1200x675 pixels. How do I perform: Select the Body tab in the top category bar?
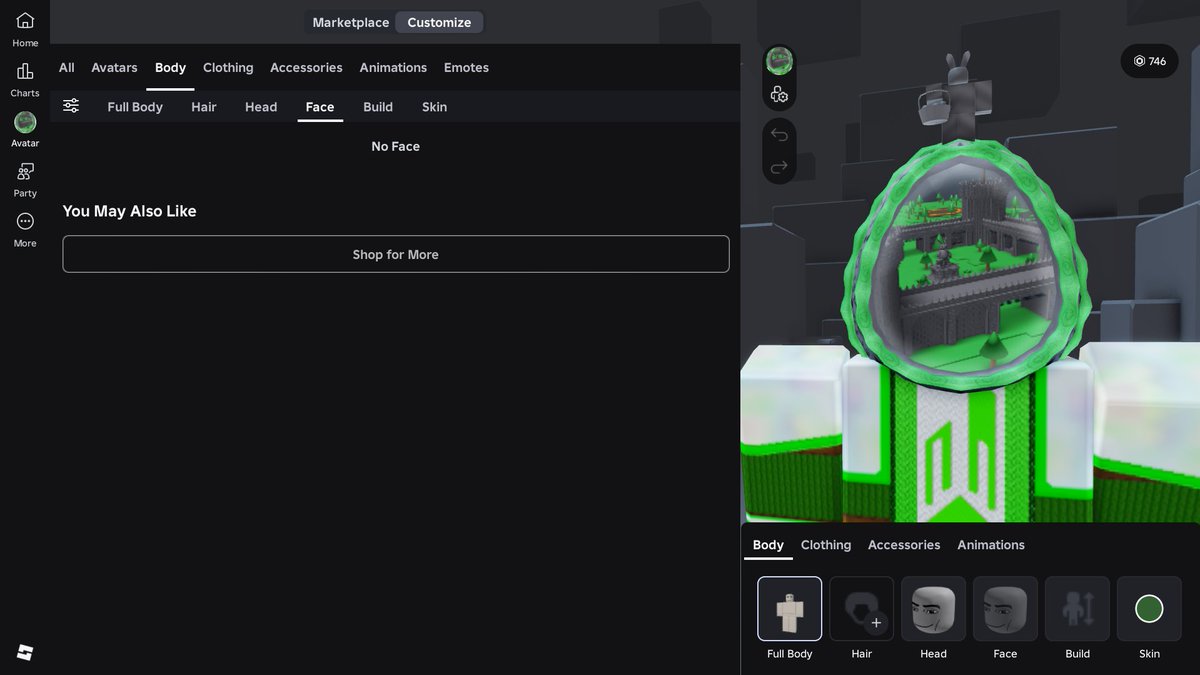pyautogui.click(x=170, y=68)
